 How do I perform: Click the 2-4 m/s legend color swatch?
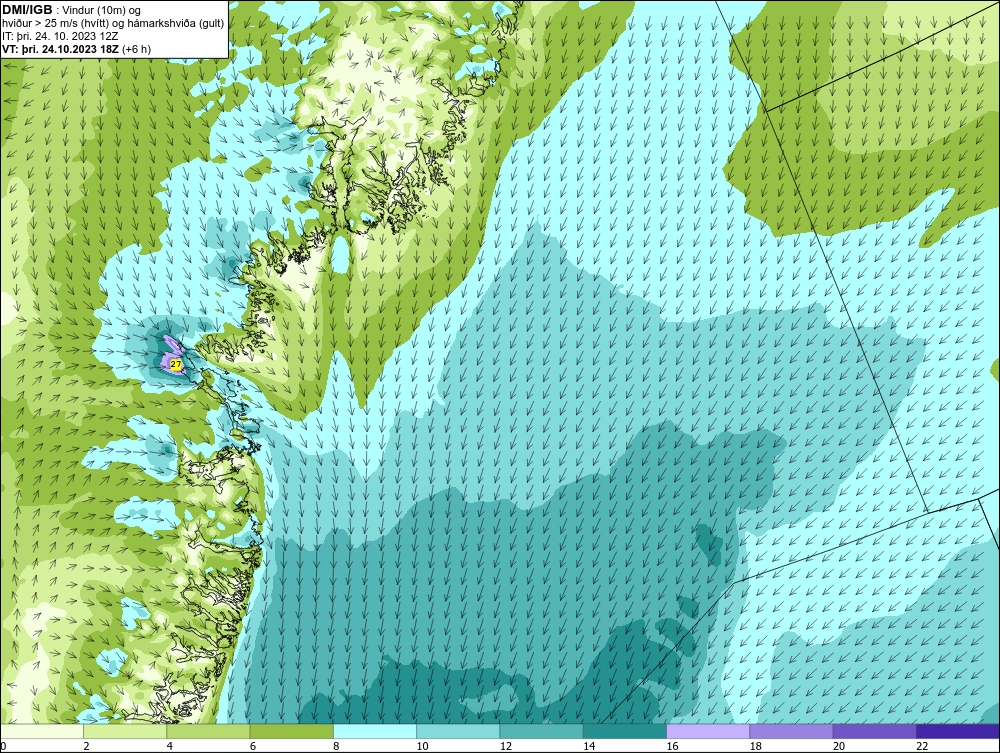click(x=125, y=731)
